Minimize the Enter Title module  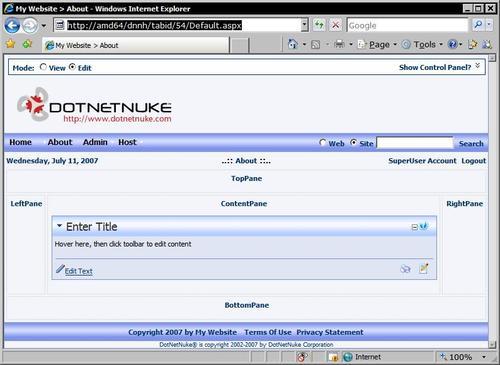tap(414, 227)
